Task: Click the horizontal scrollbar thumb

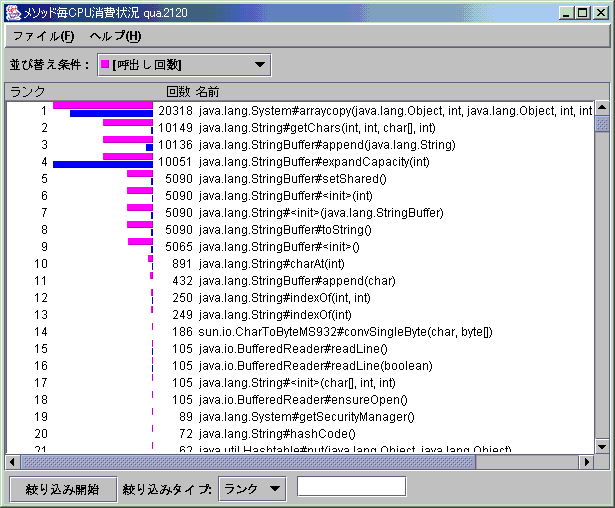Action: (248, 462)
